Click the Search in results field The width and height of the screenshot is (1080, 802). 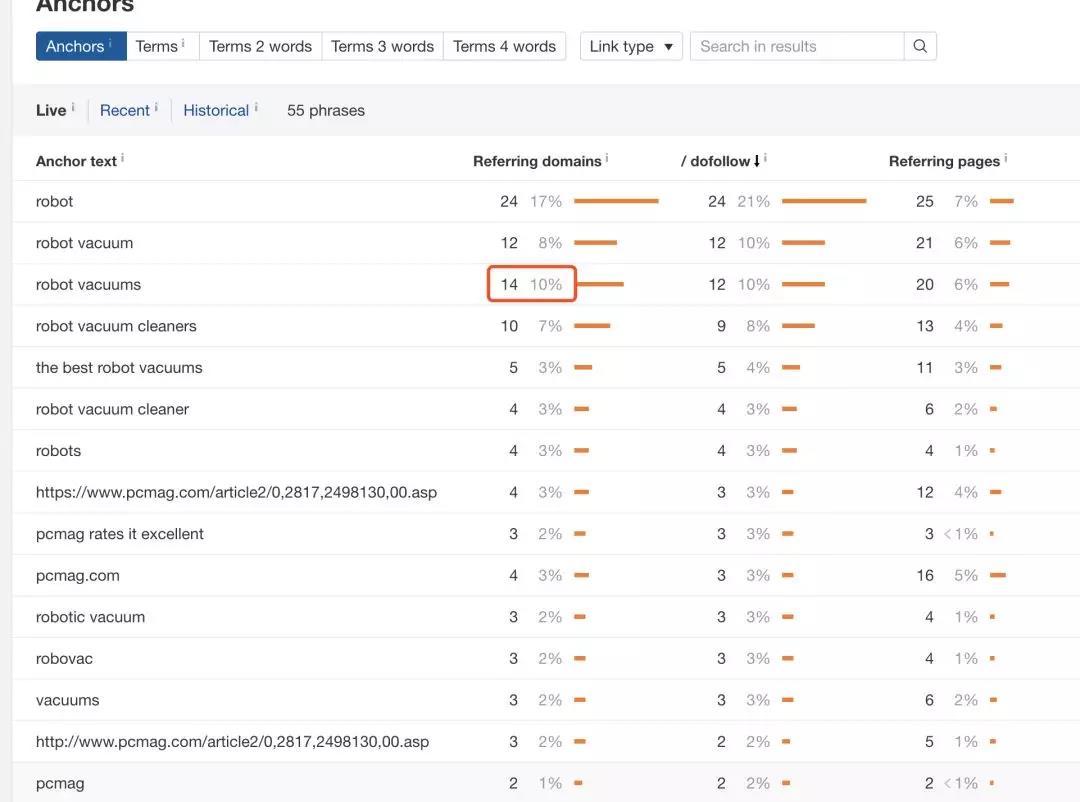click(x=797, y=46)
